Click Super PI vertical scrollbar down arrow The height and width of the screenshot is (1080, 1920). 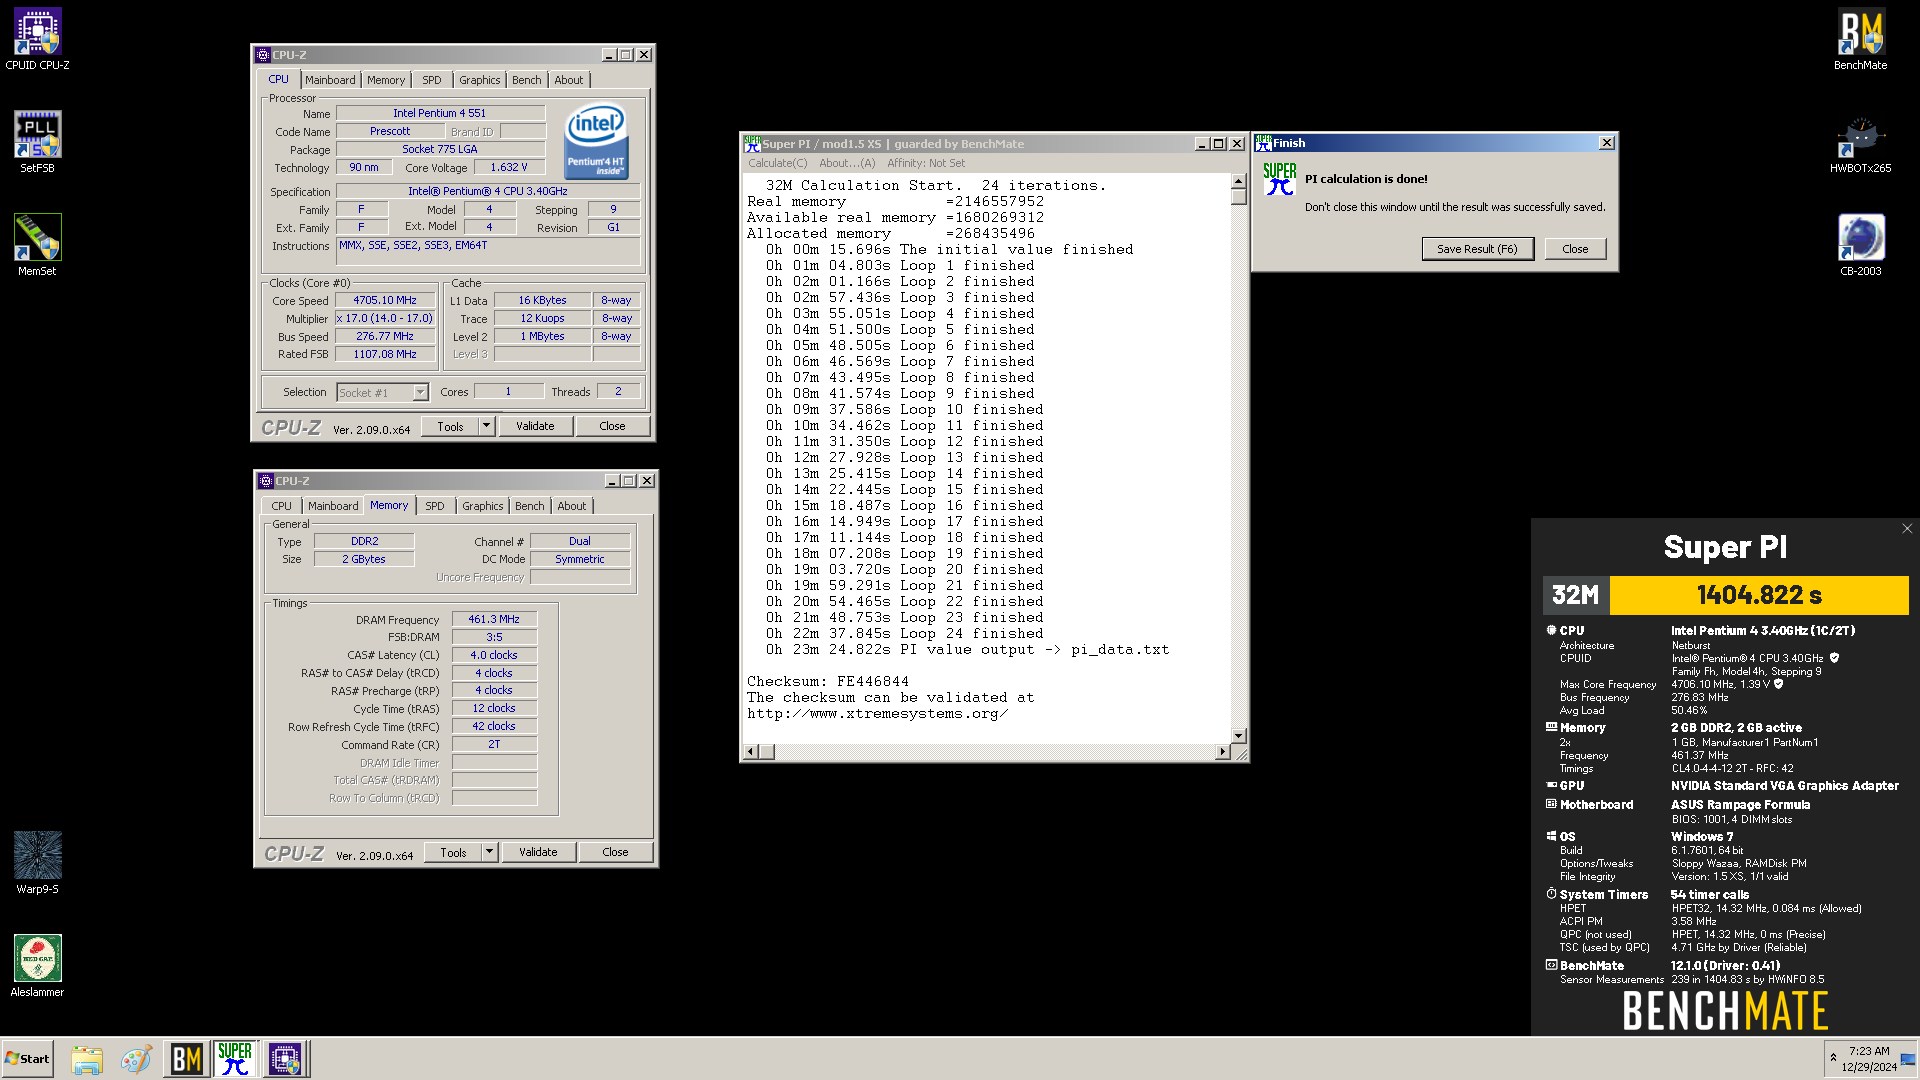pyautogui.click(x=1238, y=735)
